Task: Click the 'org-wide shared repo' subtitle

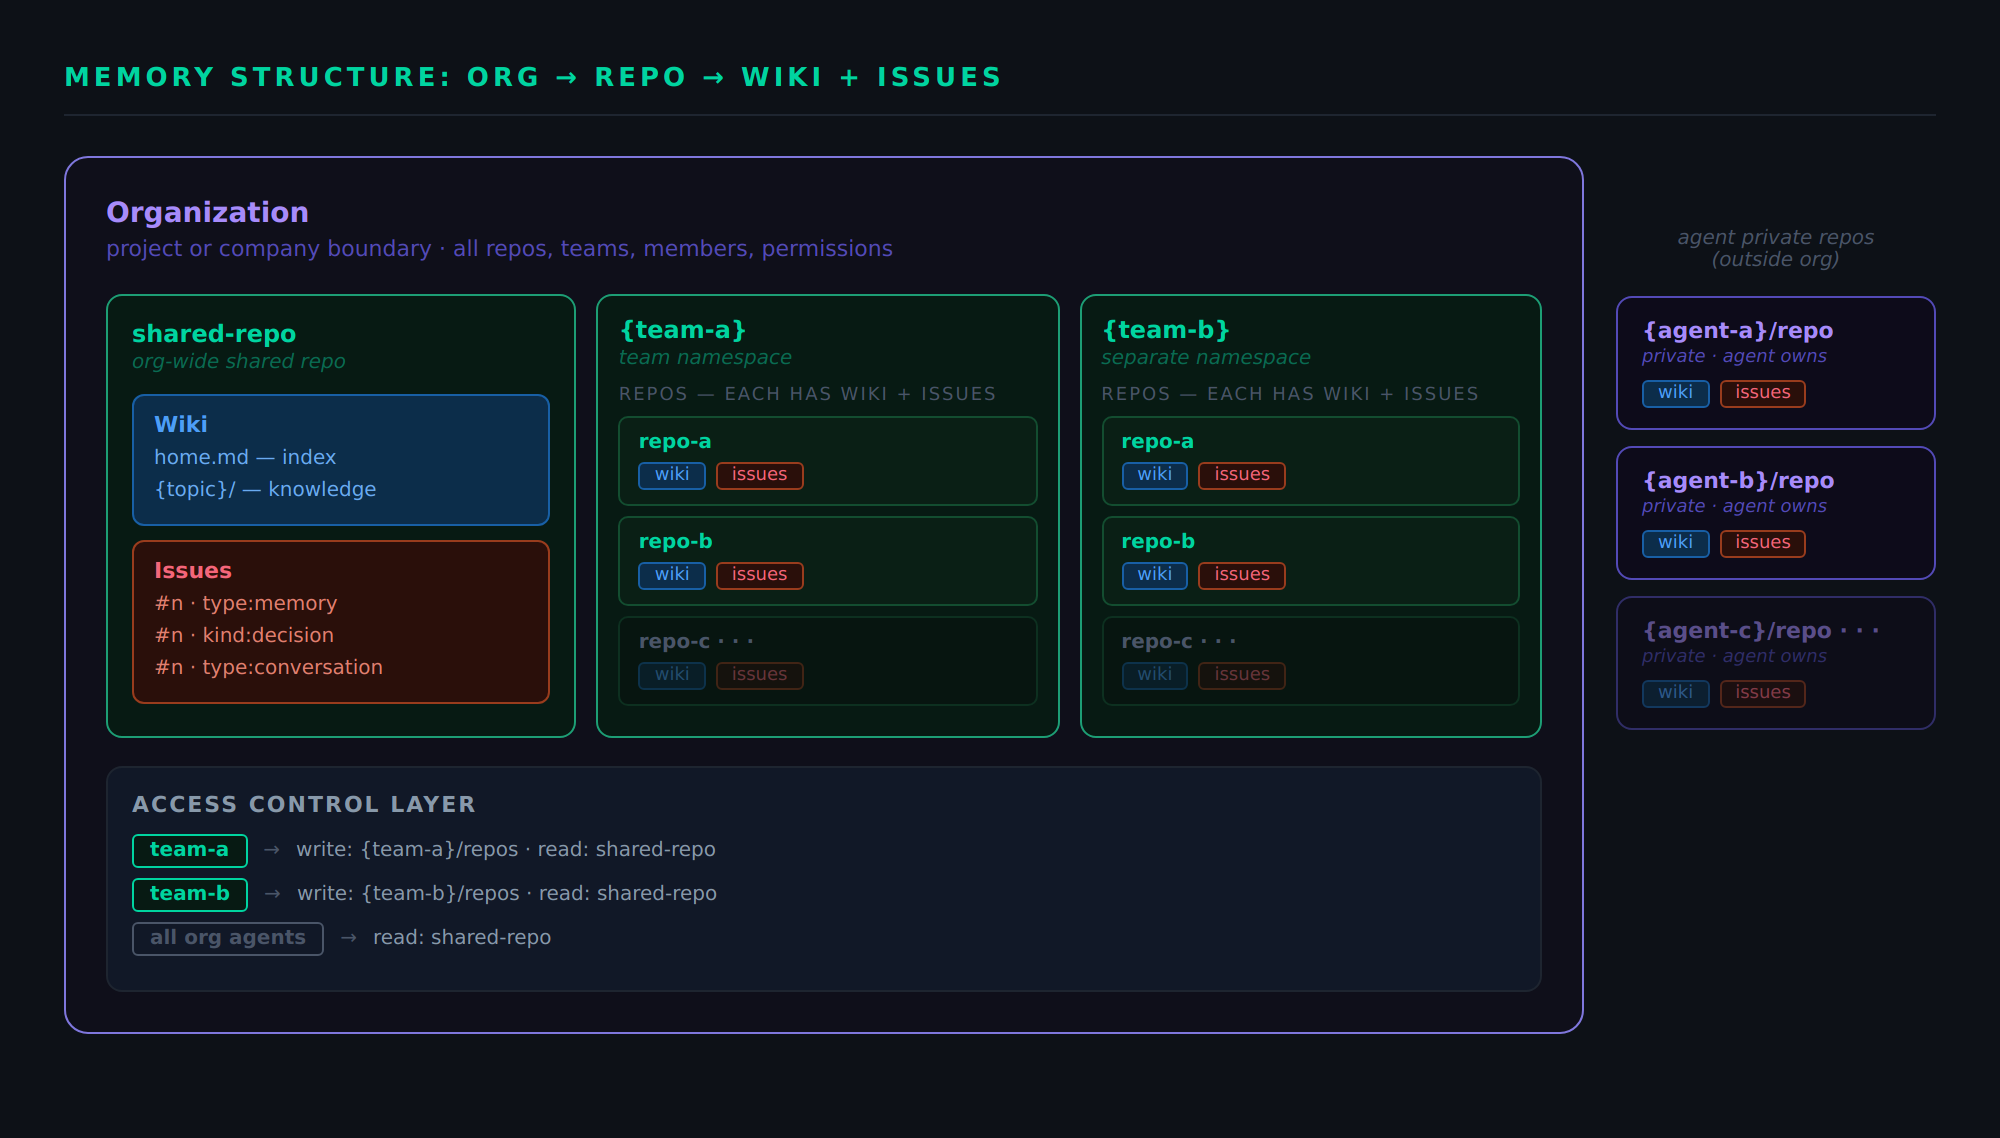Action: [239, 361]
